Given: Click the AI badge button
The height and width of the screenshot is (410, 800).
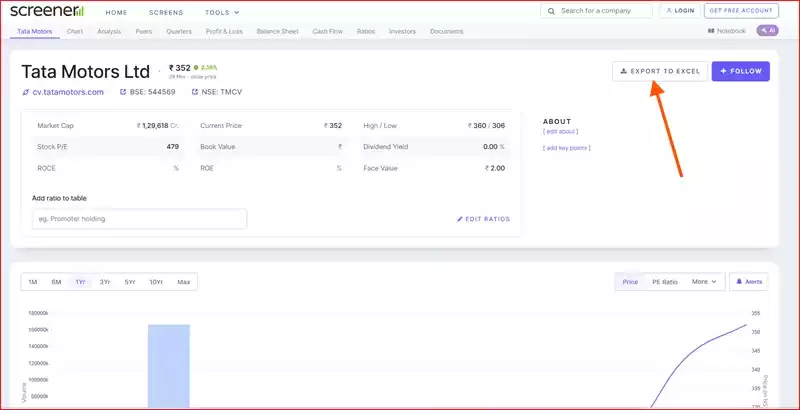Looking at the screenshot, I should (767, 31).
